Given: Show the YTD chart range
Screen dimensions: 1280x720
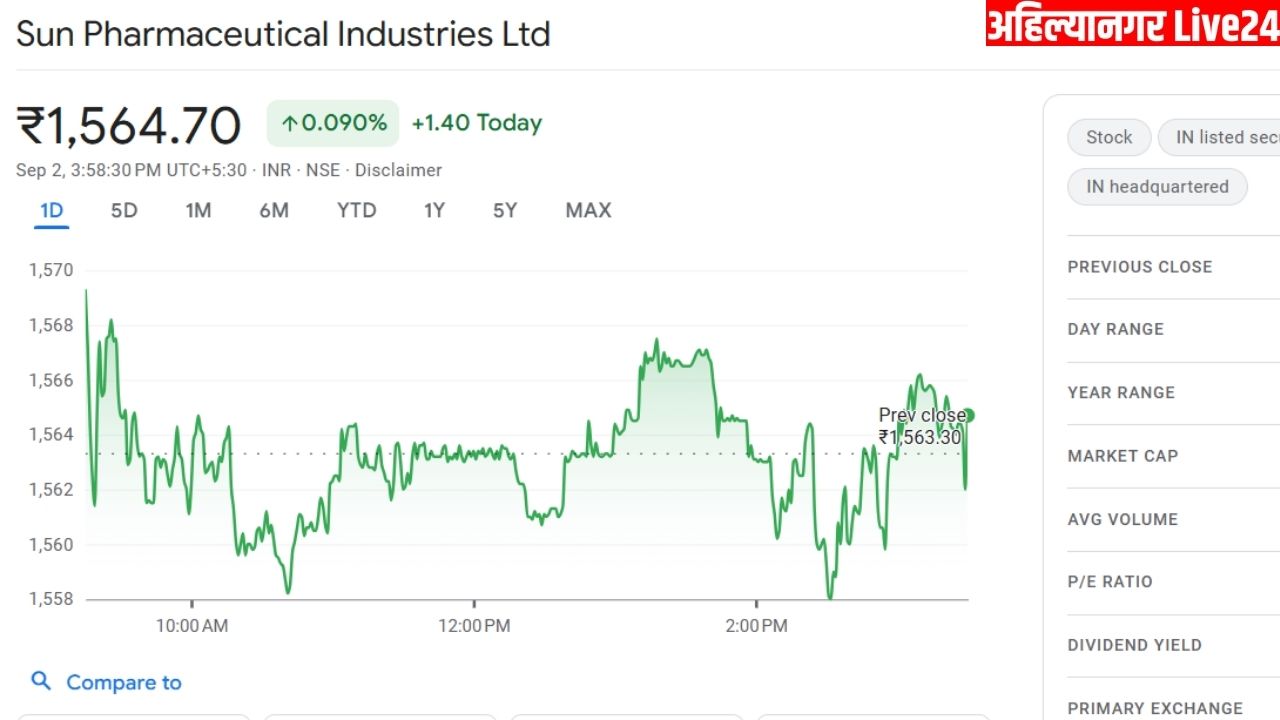Looking at the screenshot, I should click(356, 210).
